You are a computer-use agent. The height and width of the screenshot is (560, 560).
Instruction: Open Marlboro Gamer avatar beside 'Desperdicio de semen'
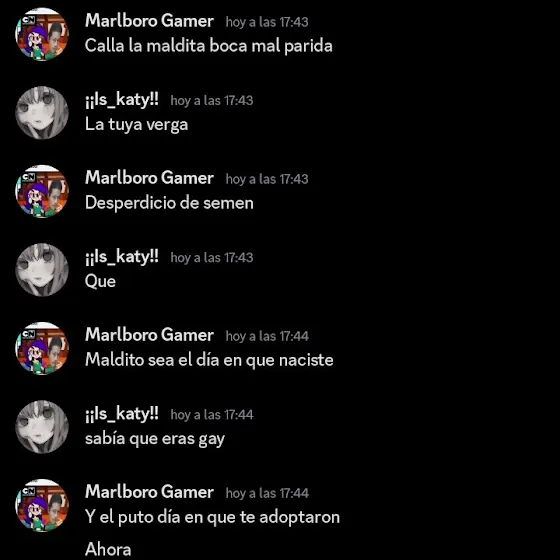point(42,191)
